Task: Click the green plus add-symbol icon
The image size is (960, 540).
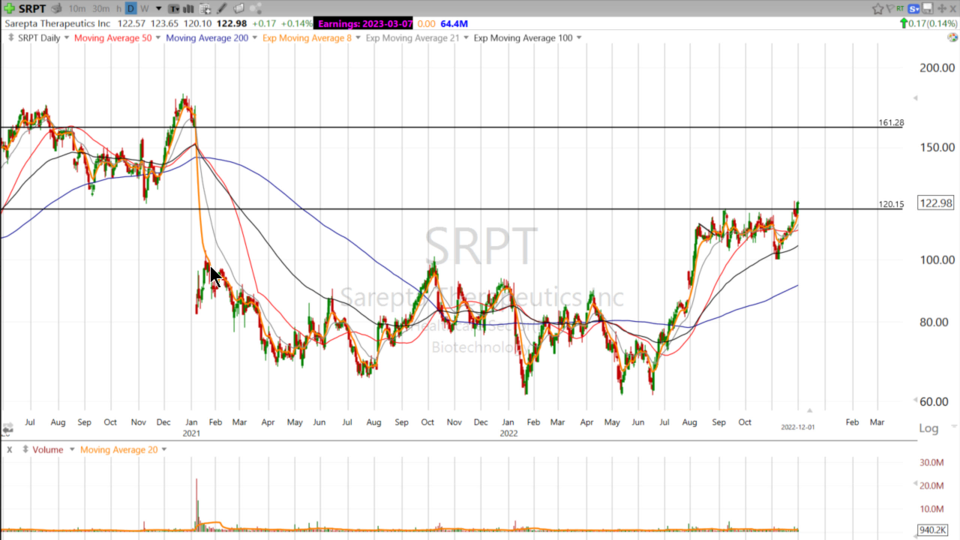Action: pos(9,9)
